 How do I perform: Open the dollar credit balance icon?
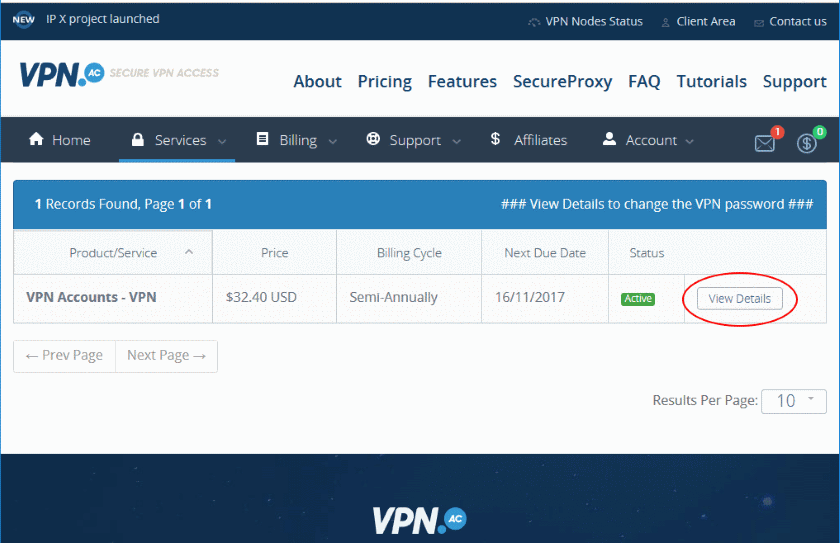(806, 144)
